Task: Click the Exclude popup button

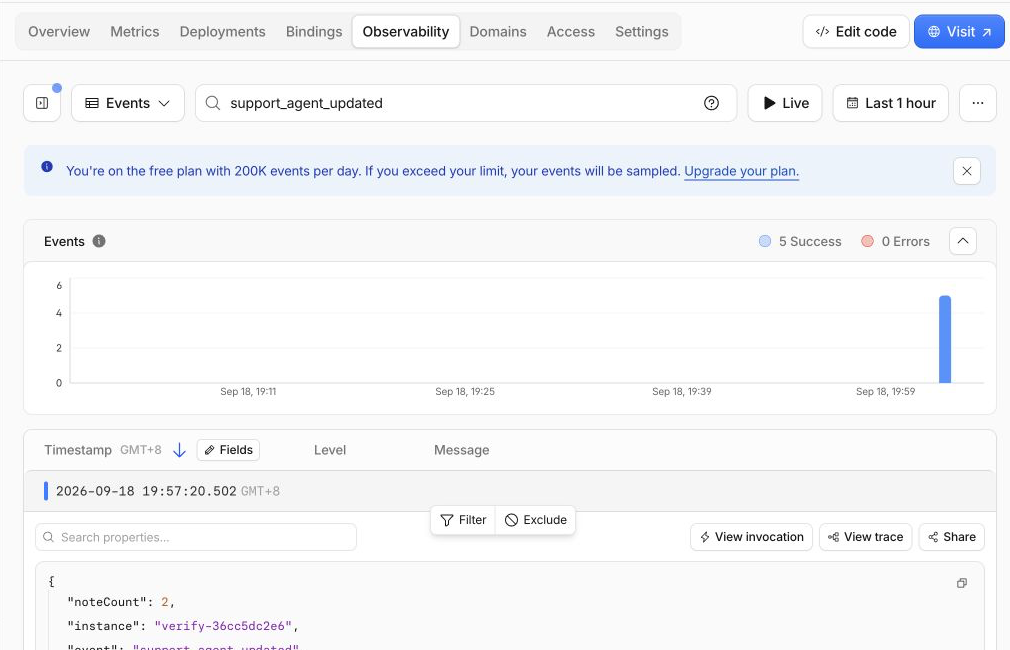Action: 535,520
